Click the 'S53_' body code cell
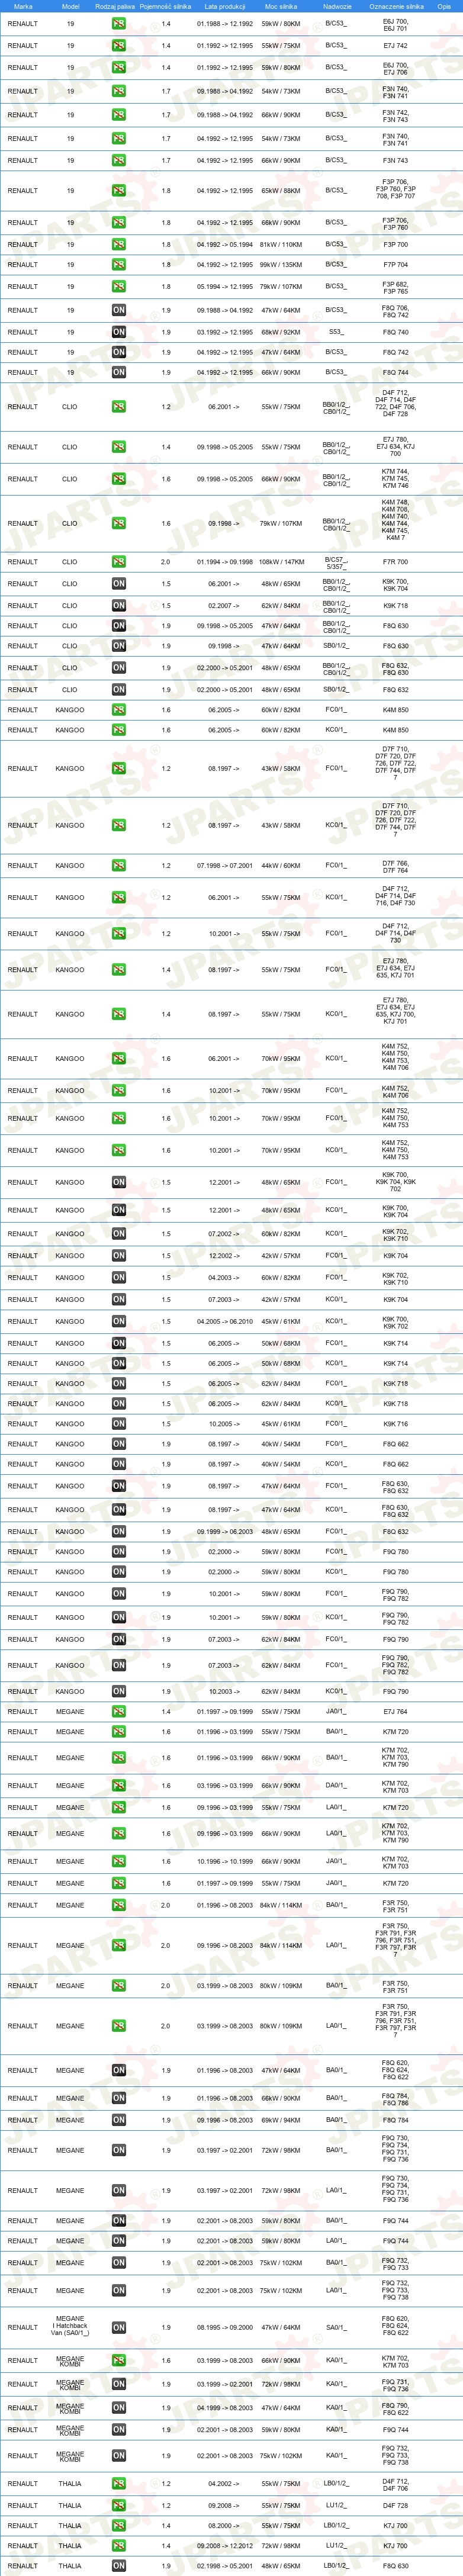The image size is (463, 2576). point(336,332)
